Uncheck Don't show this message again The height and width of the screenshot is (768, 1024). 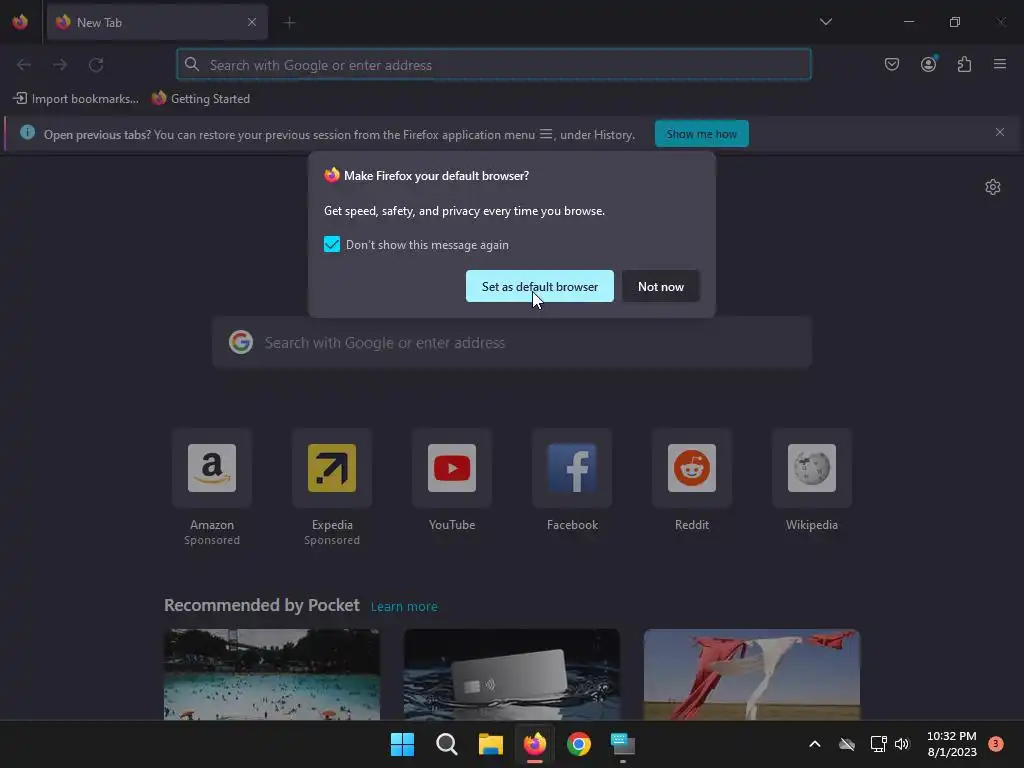332,244
